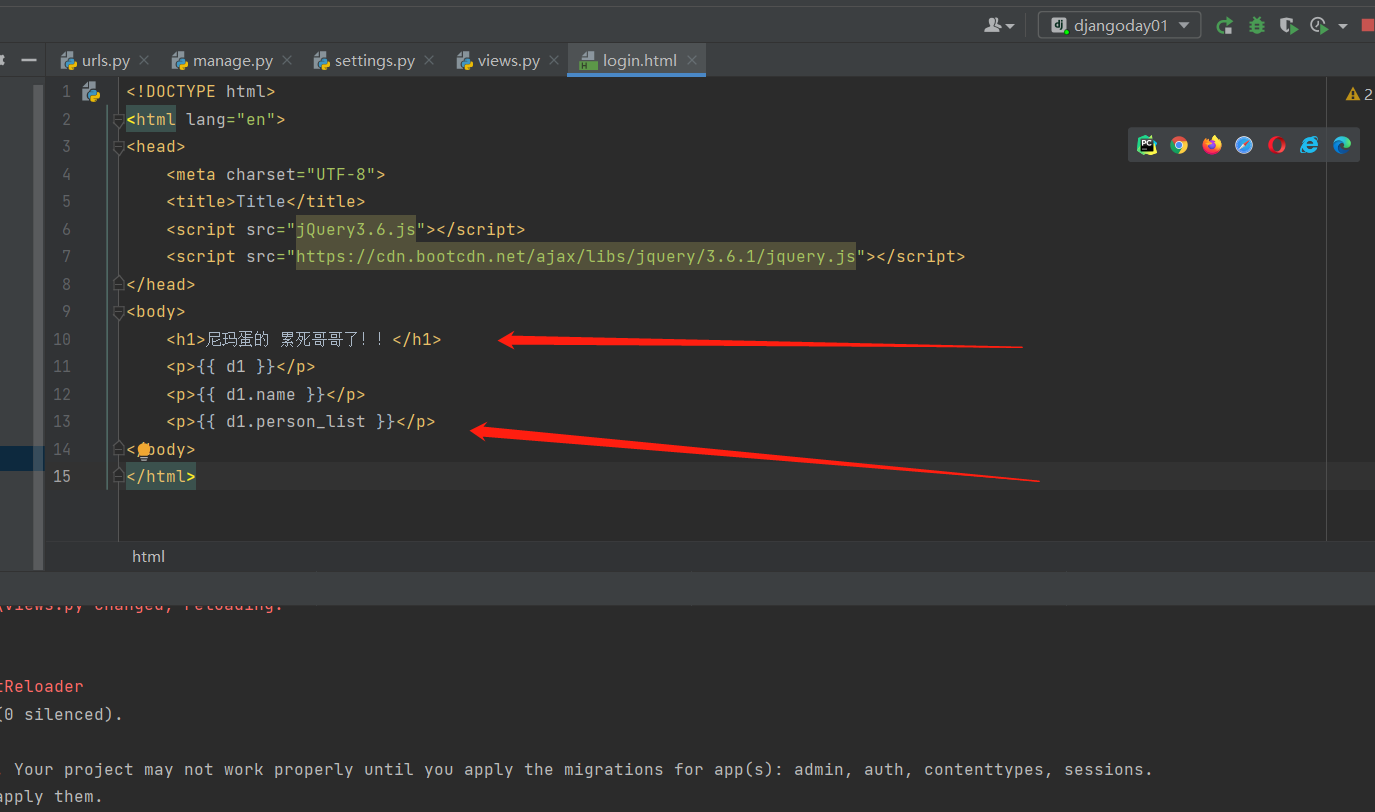
Task: Click the h1 heading line with Chinese text
Action: [x=304, y=340]
